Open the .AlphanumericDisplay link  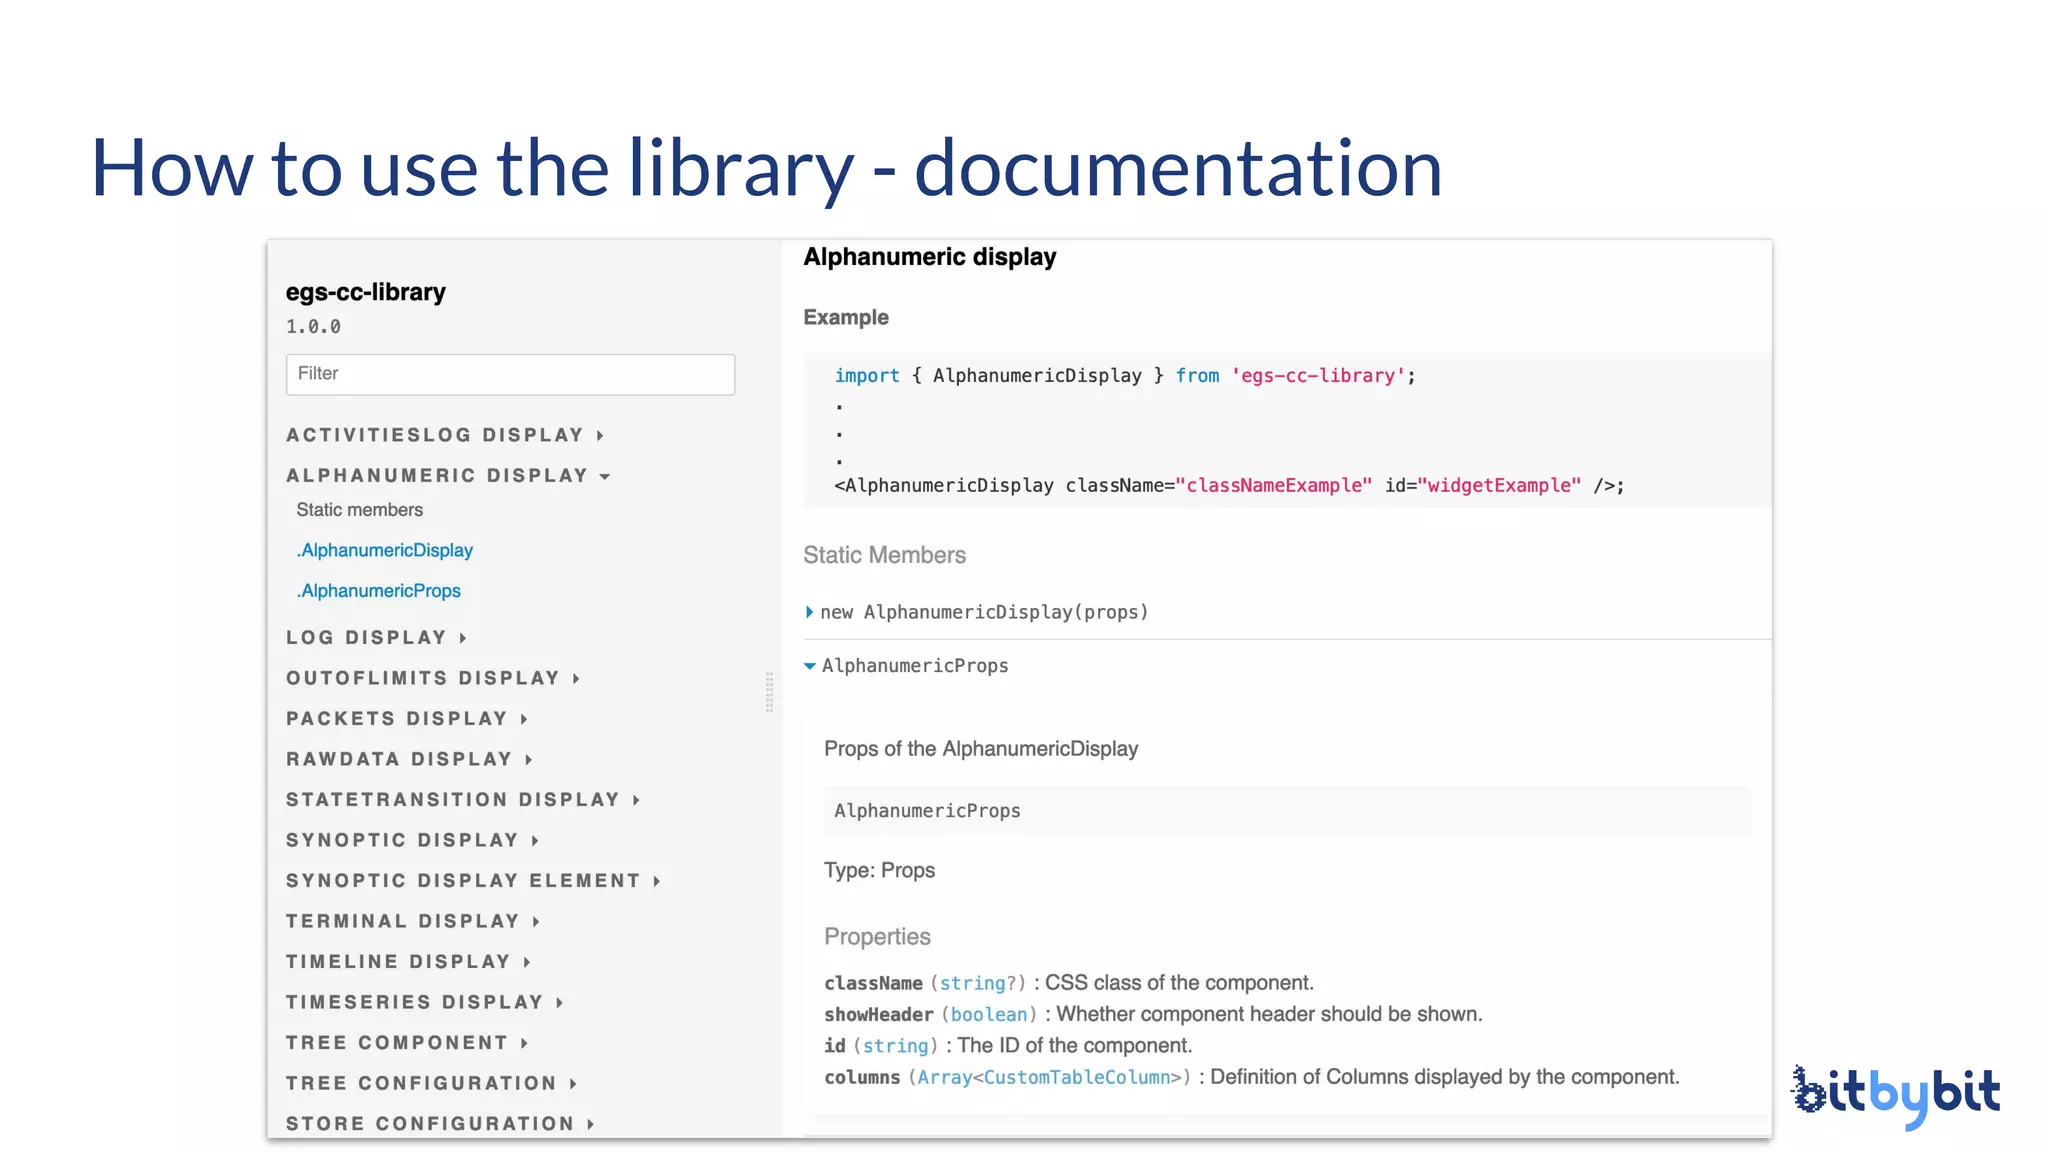point(385,550)
